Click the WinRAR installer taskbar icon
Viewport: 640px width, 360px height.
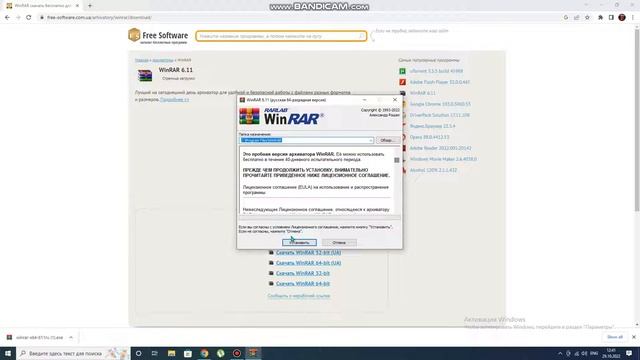[x=253, y=353]
